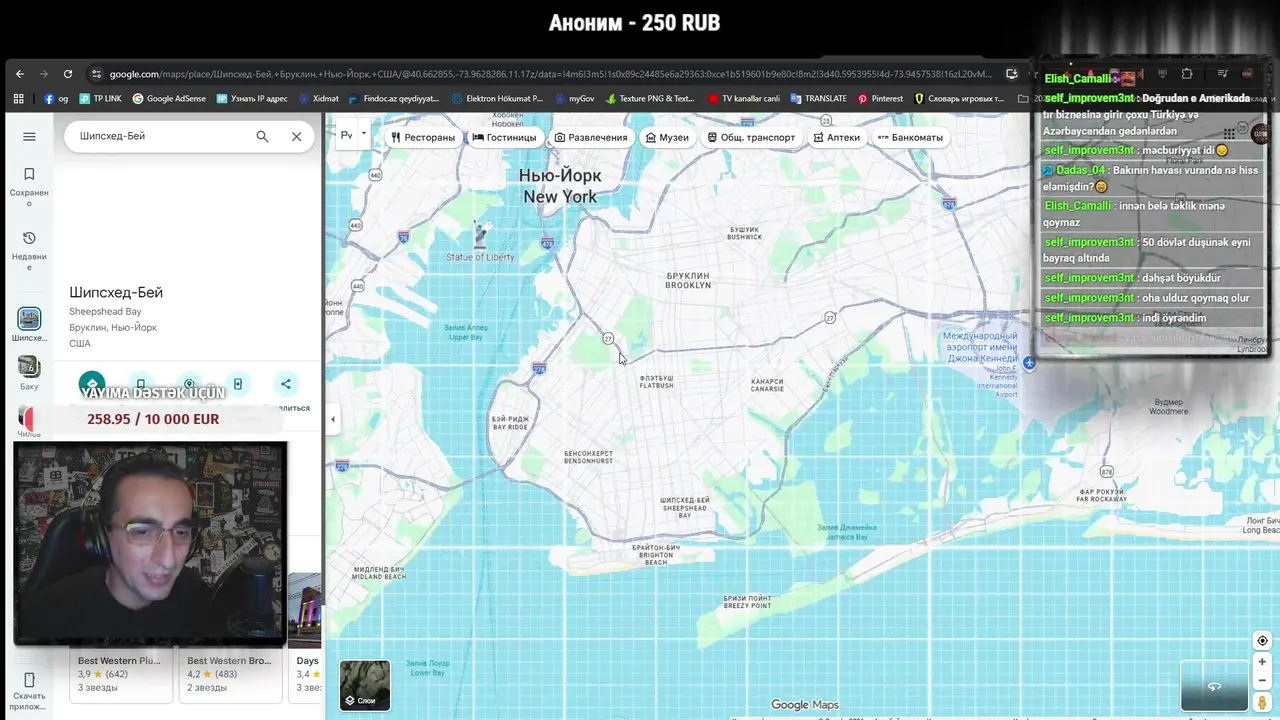Go back with the browser back arrow
The image size is (1280, 720).
(x=19, y=74)
